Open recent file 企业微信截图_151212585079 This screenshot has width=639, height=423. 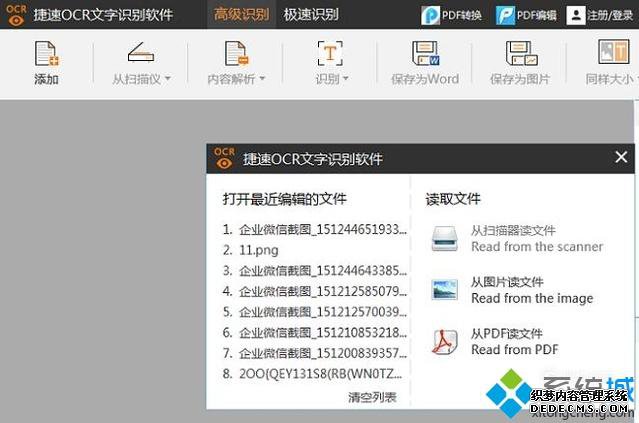tap(315, 292)
